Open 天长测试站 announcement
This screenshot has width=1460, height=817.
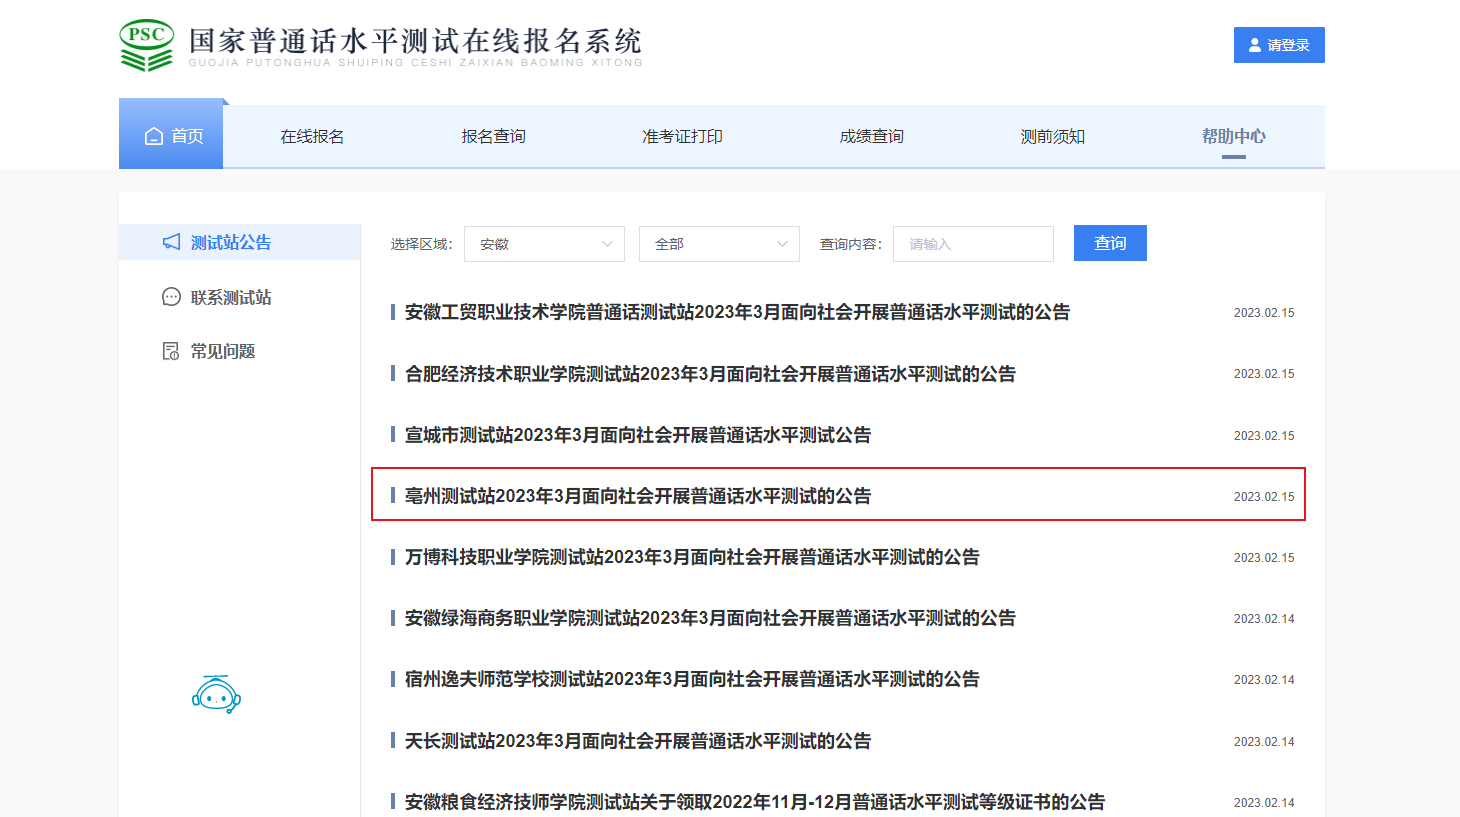(x=638, y=741)
